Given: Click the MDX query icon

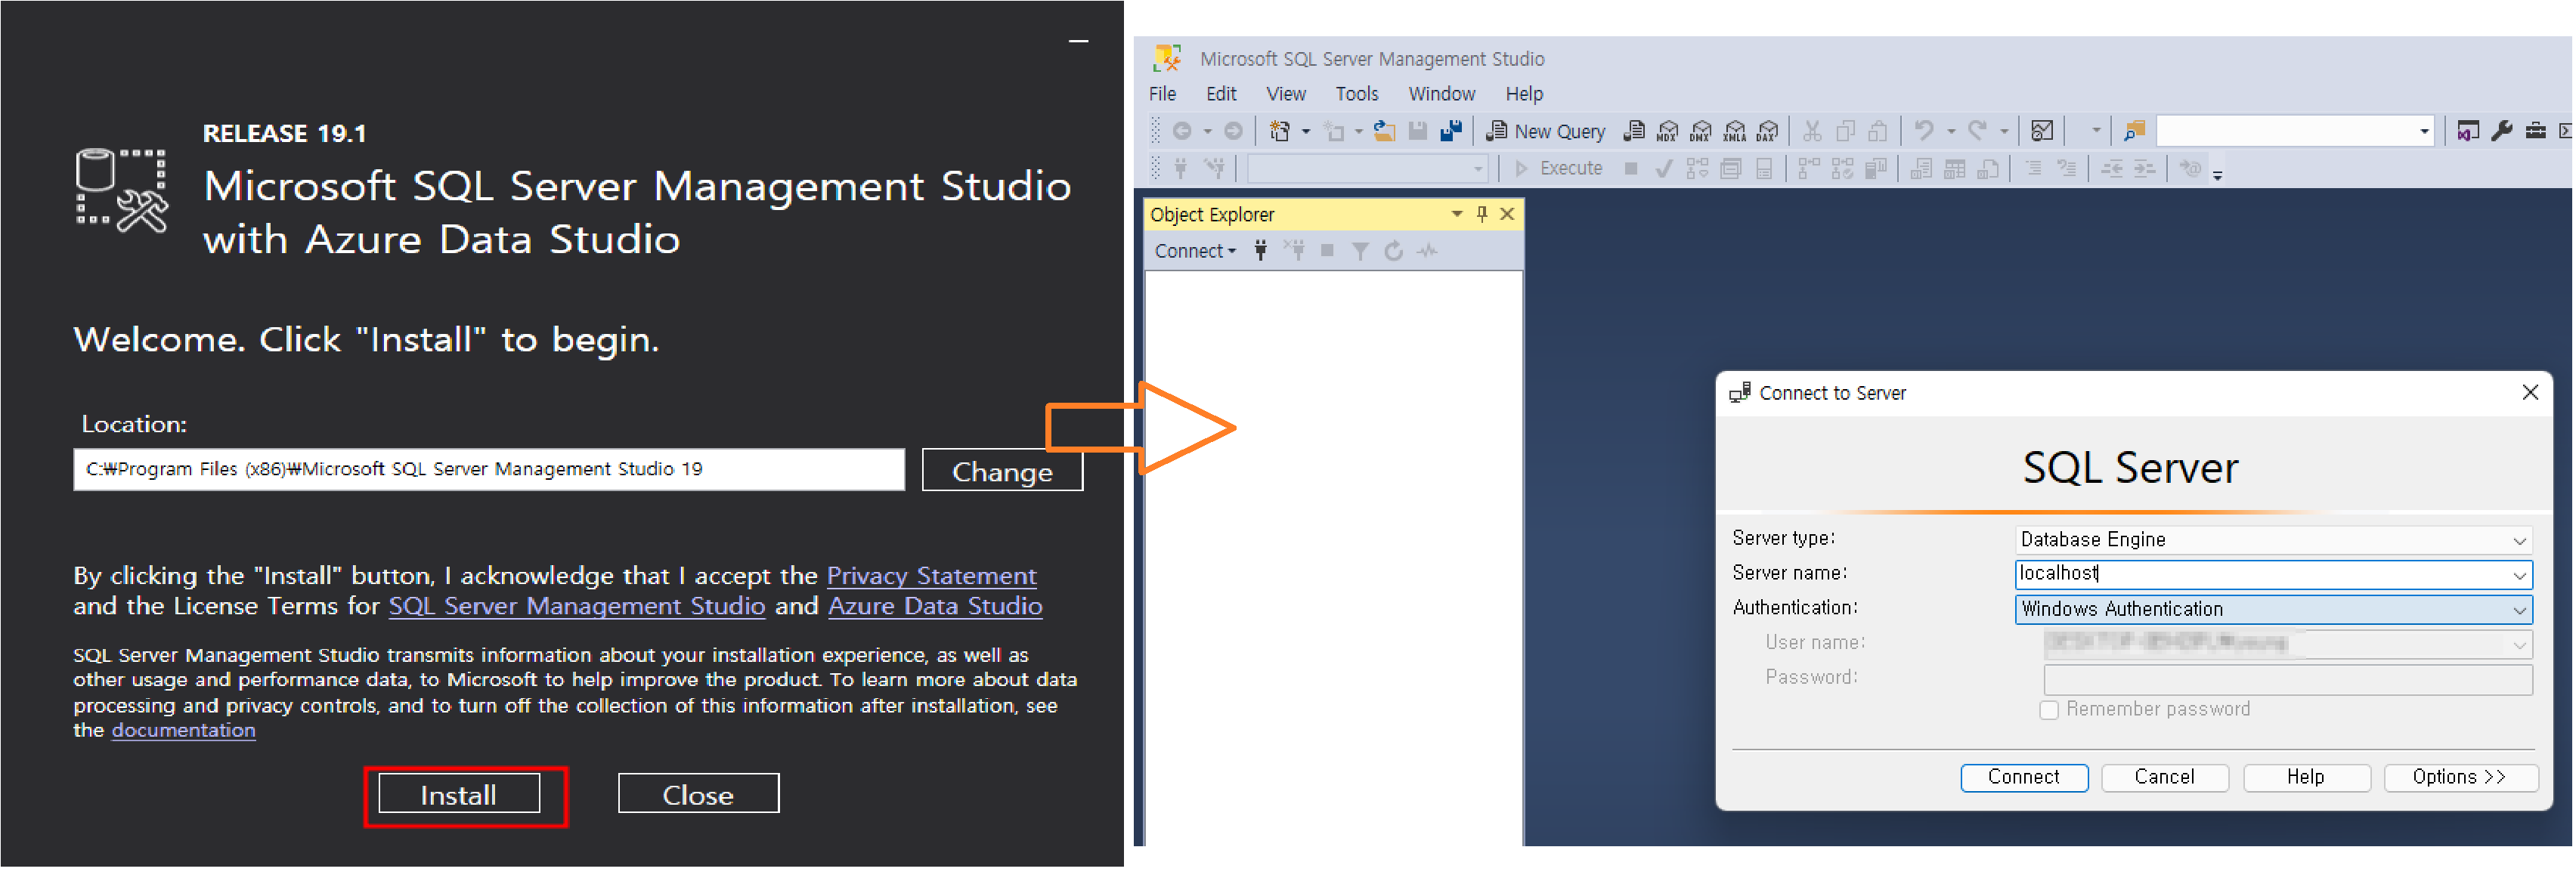Looking at the screenshot, I should coord(1668,131).
